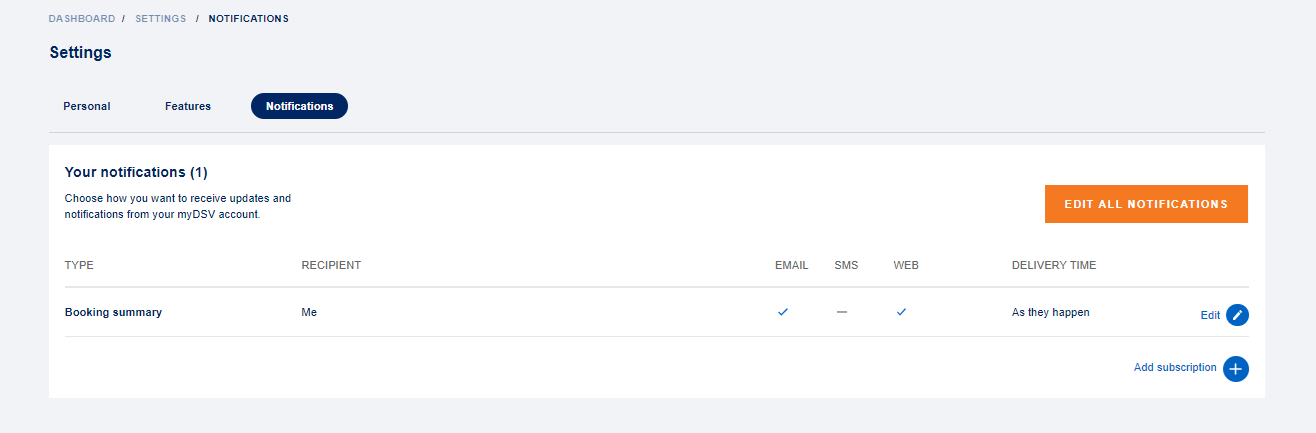
Task: Click the 'Me' recipient value
Action: pyautogui.click(x=309, y=312)
